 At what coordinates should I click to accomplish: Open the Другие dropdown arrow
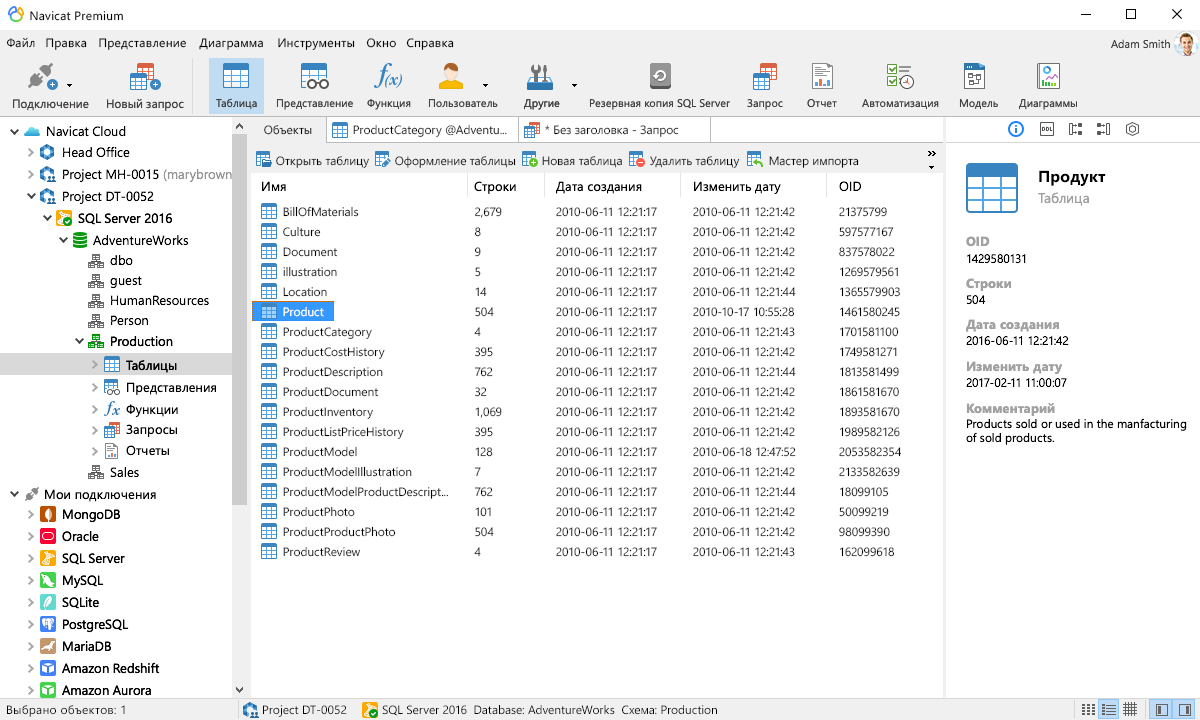[x=574, y=86]
